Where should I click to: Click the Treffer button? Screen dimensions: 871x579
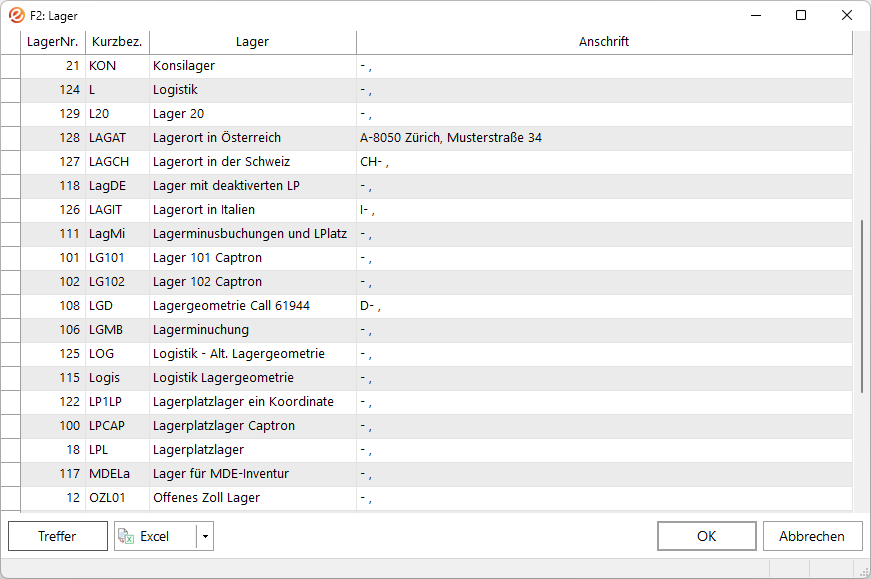(58, 536)
